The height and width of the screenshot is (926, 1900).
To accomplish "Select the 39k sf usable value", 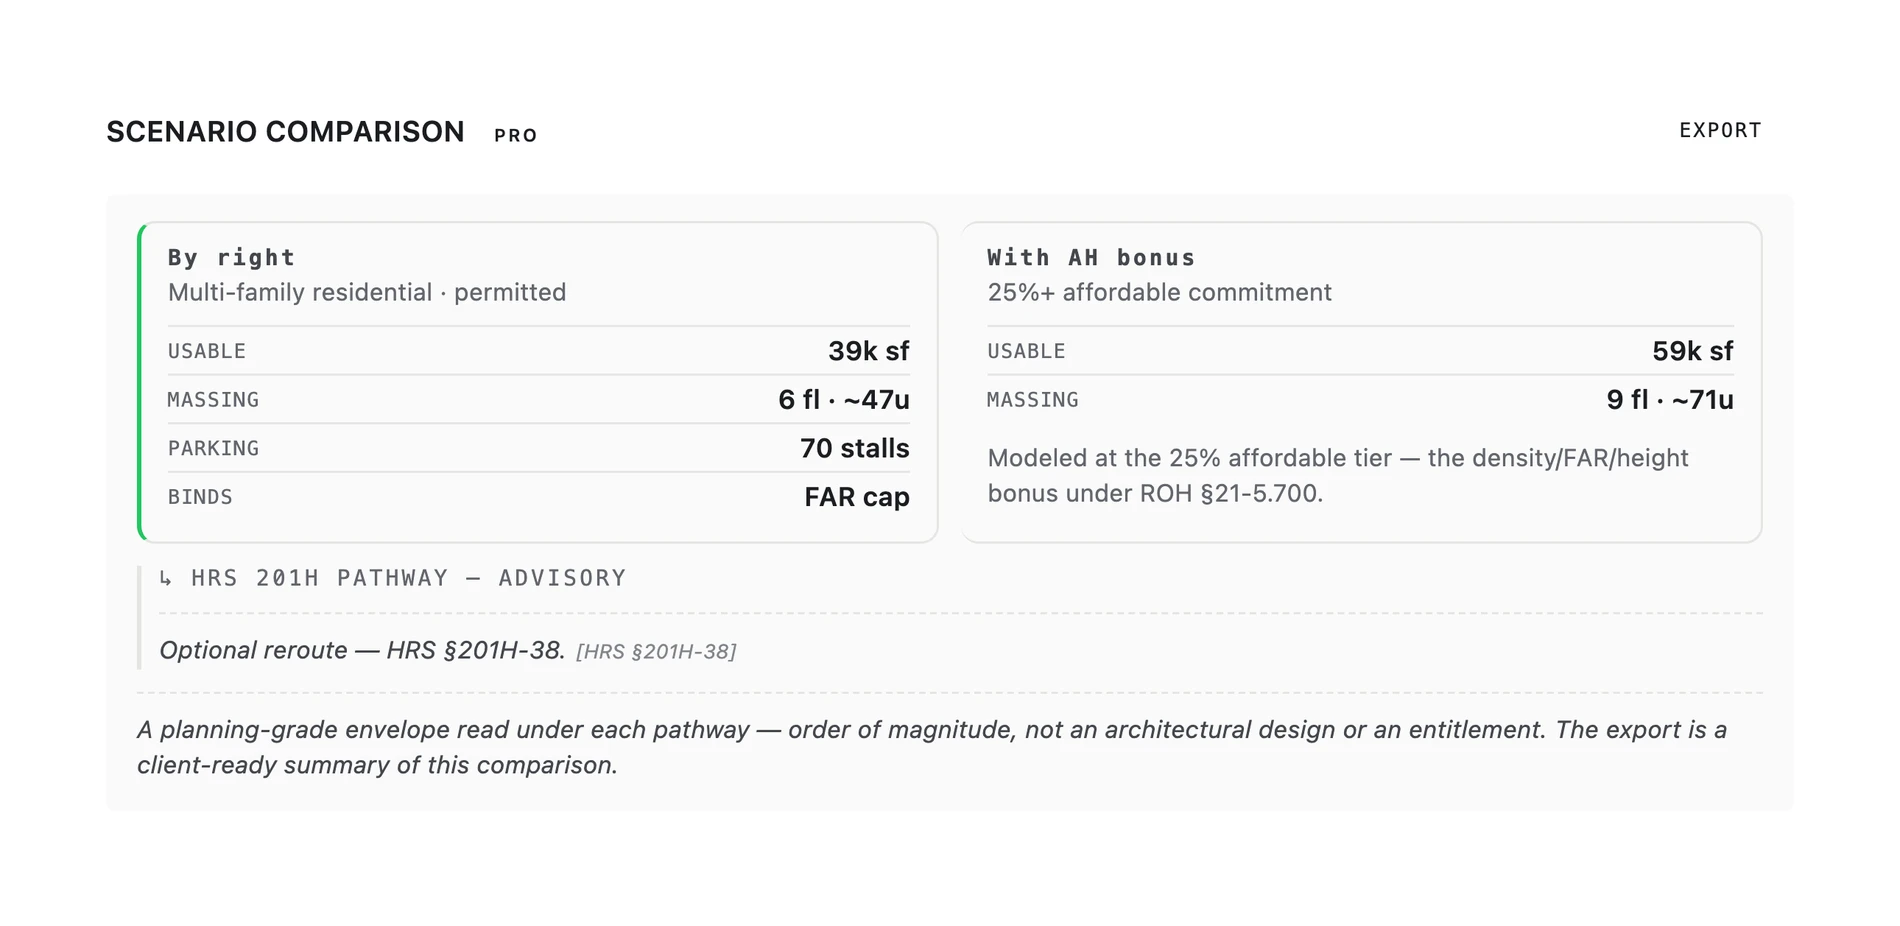I will 868,351.
